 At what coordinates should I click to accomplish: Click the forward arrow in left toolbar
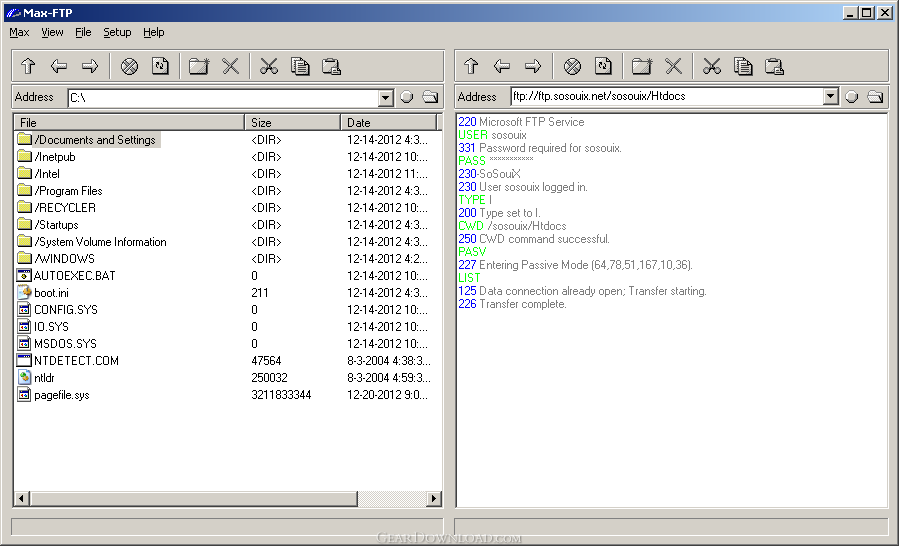90,67
